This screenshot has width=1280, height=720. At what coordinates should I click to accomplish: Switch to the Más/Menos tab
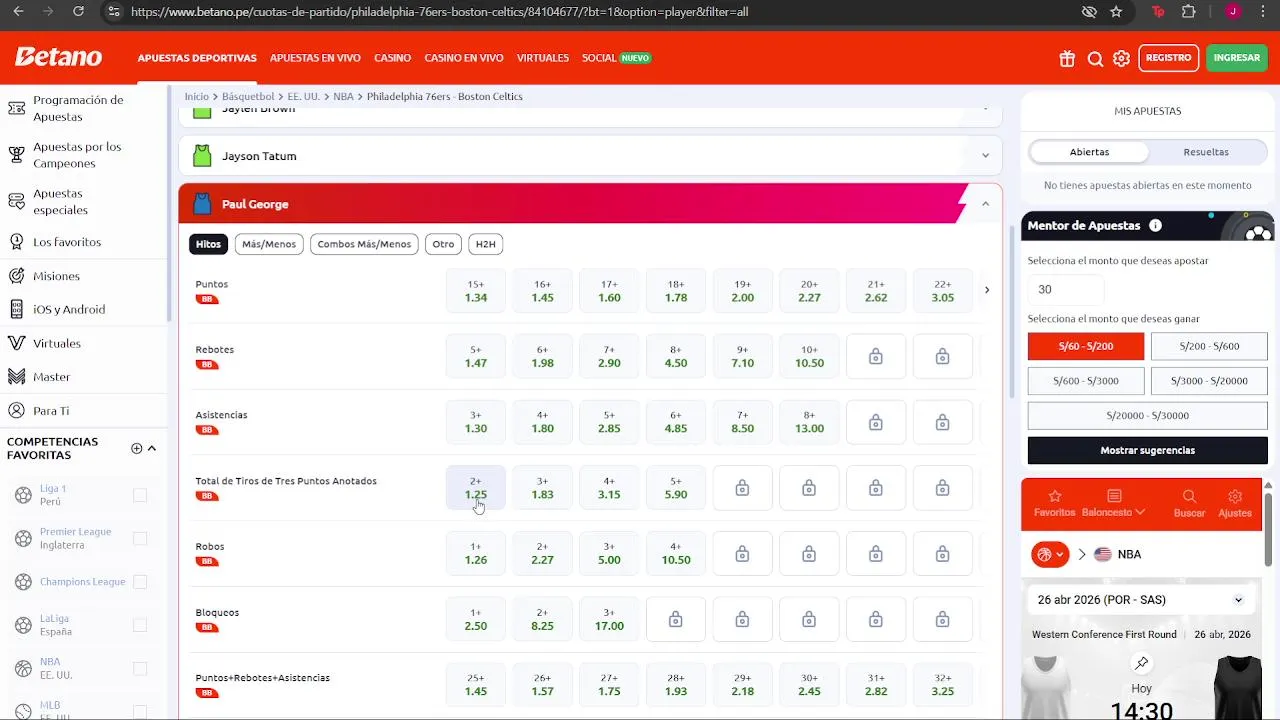(269, 244)
